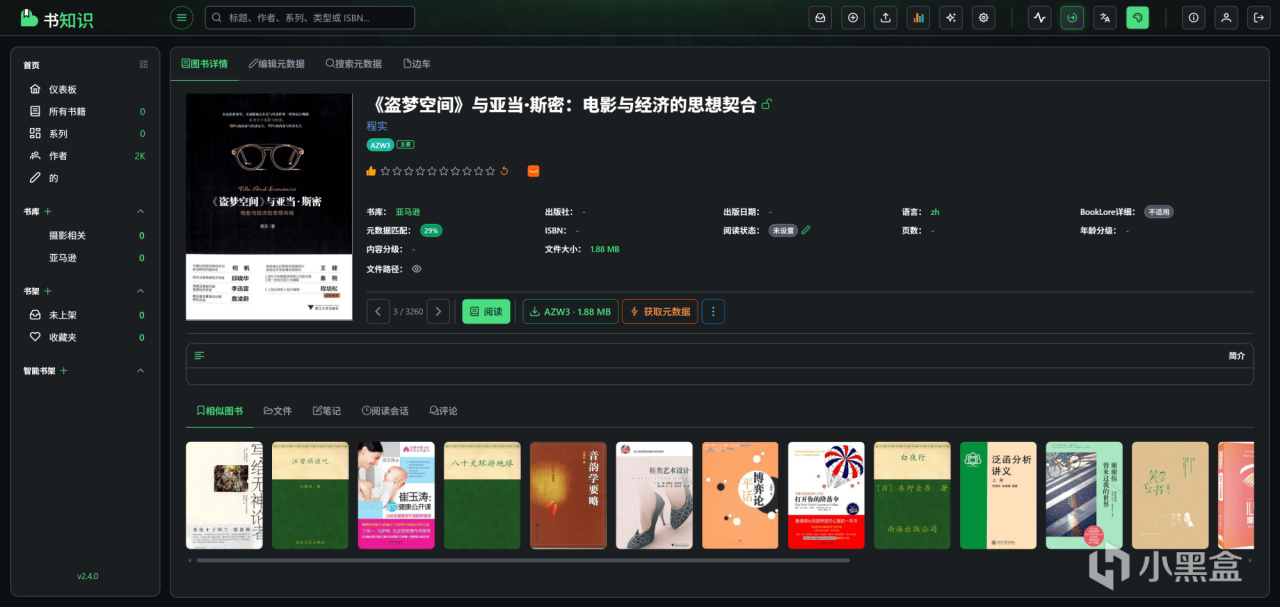Open the green palette theme icon
1280x607 pixels.
(1137, 17)
